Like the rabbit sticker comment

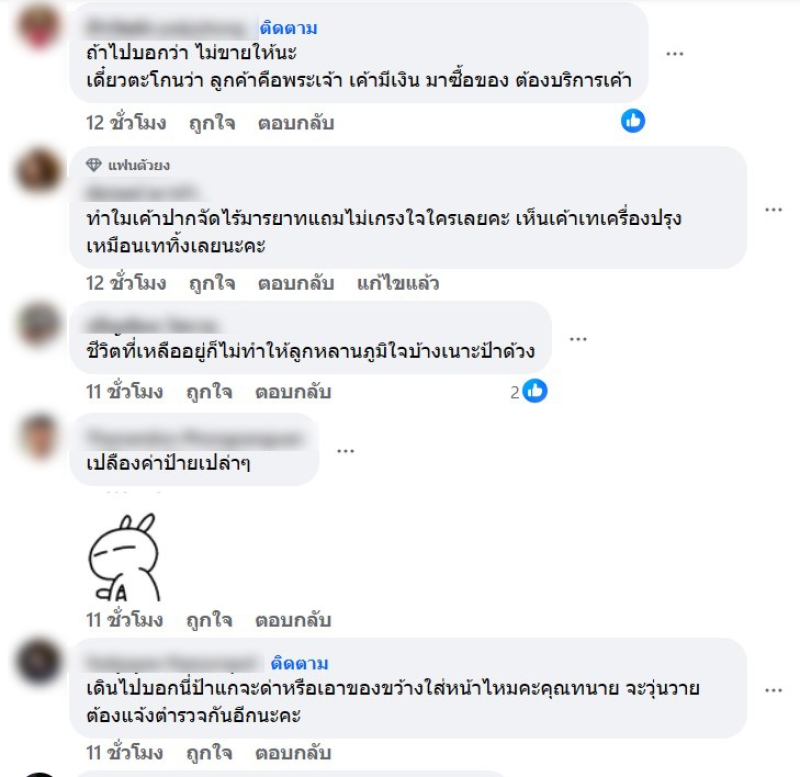point(209,619)
